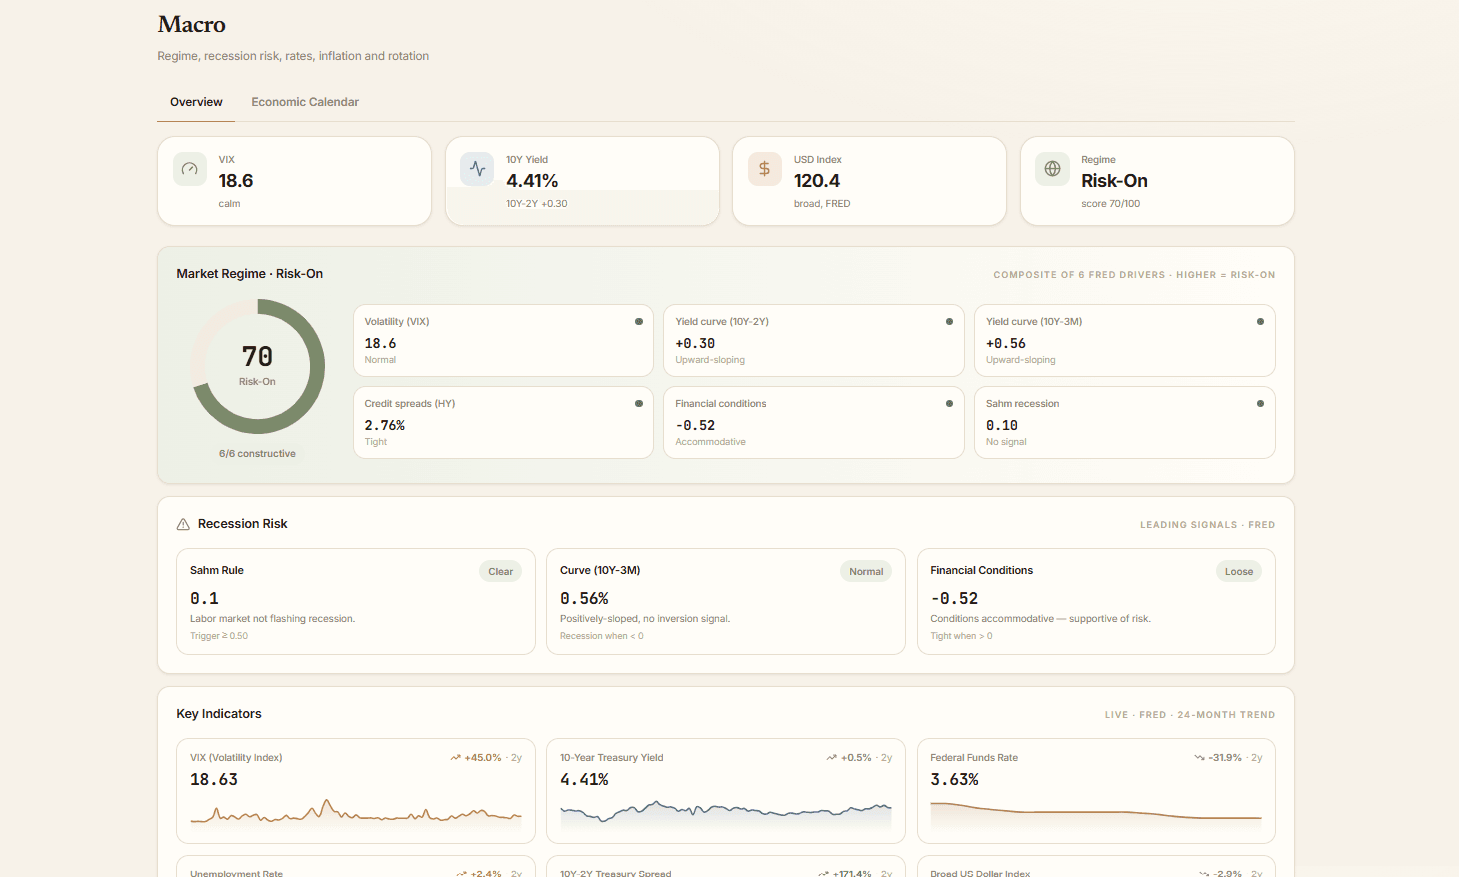
Task: Click the risk-on score donut gauge showing 70
Action: click(257, 366)
